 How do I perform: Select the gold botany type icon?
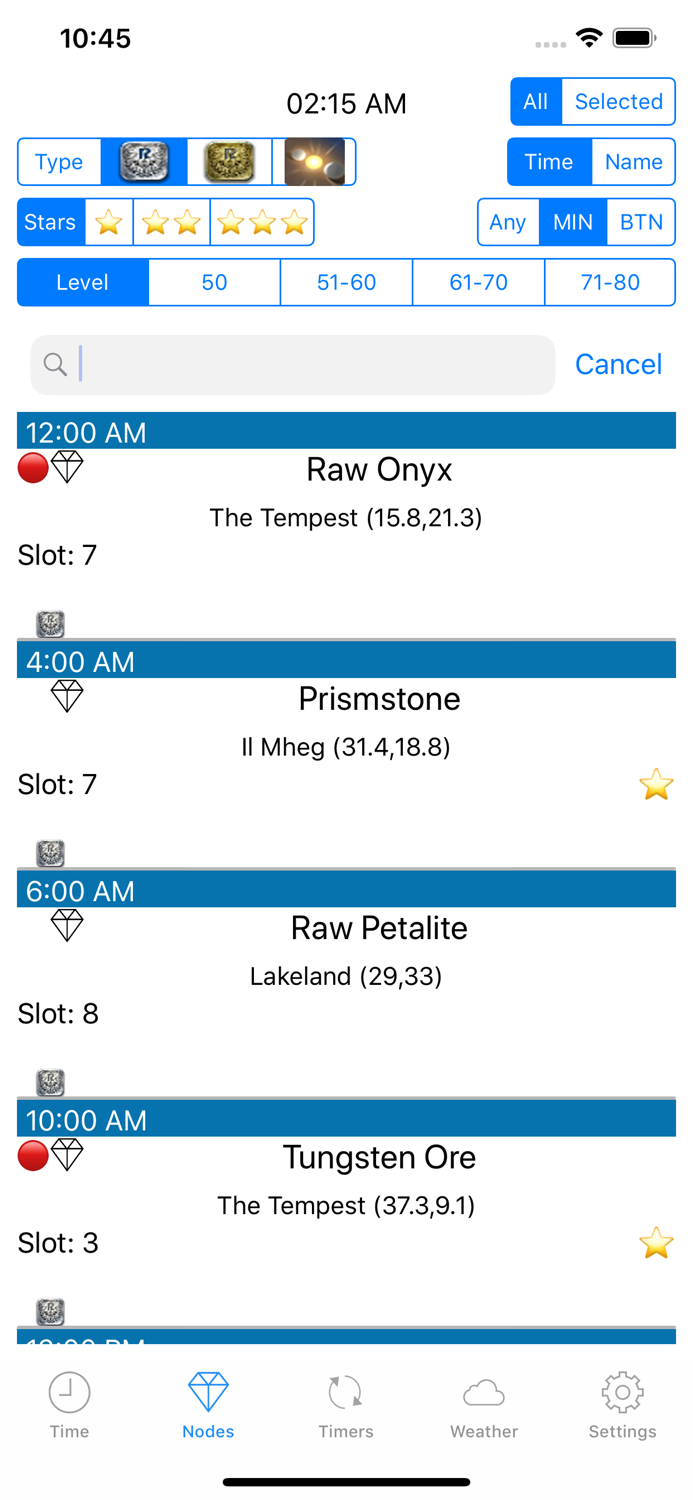(229, 162)
